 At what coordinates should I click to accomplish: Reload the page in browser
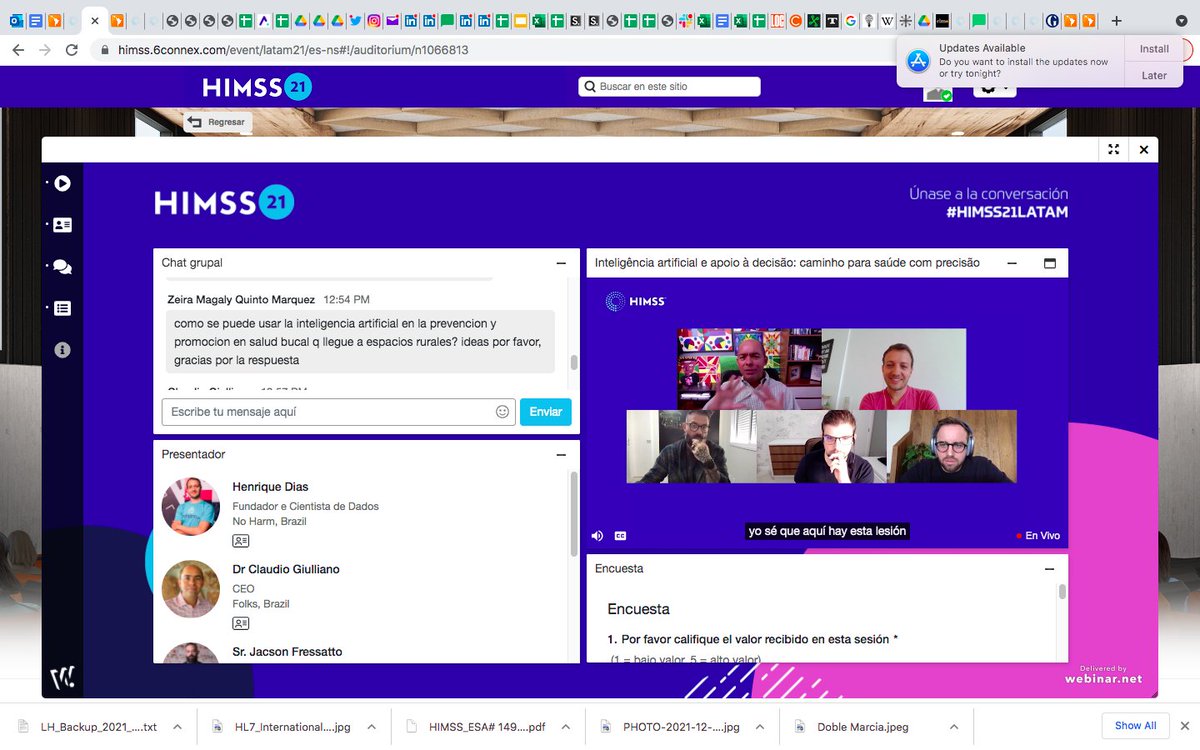[x=72, y=49]
